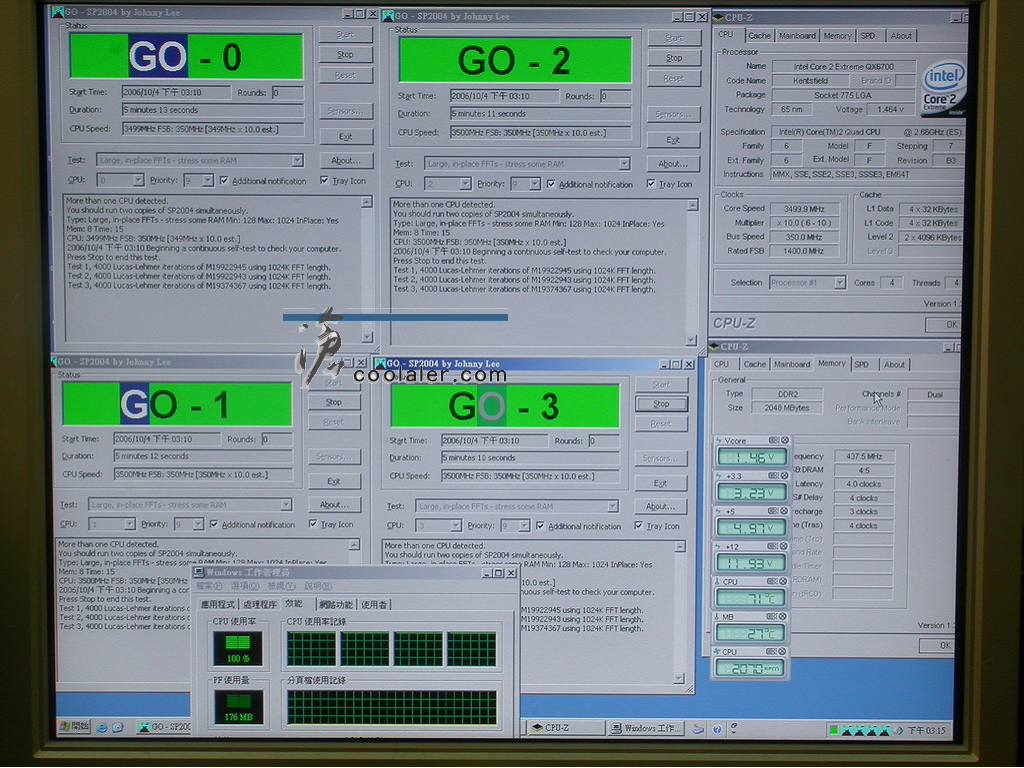Open the 開始 Start button on taskbar
This screenshot has height=768, width=1024.
point(74,726)
